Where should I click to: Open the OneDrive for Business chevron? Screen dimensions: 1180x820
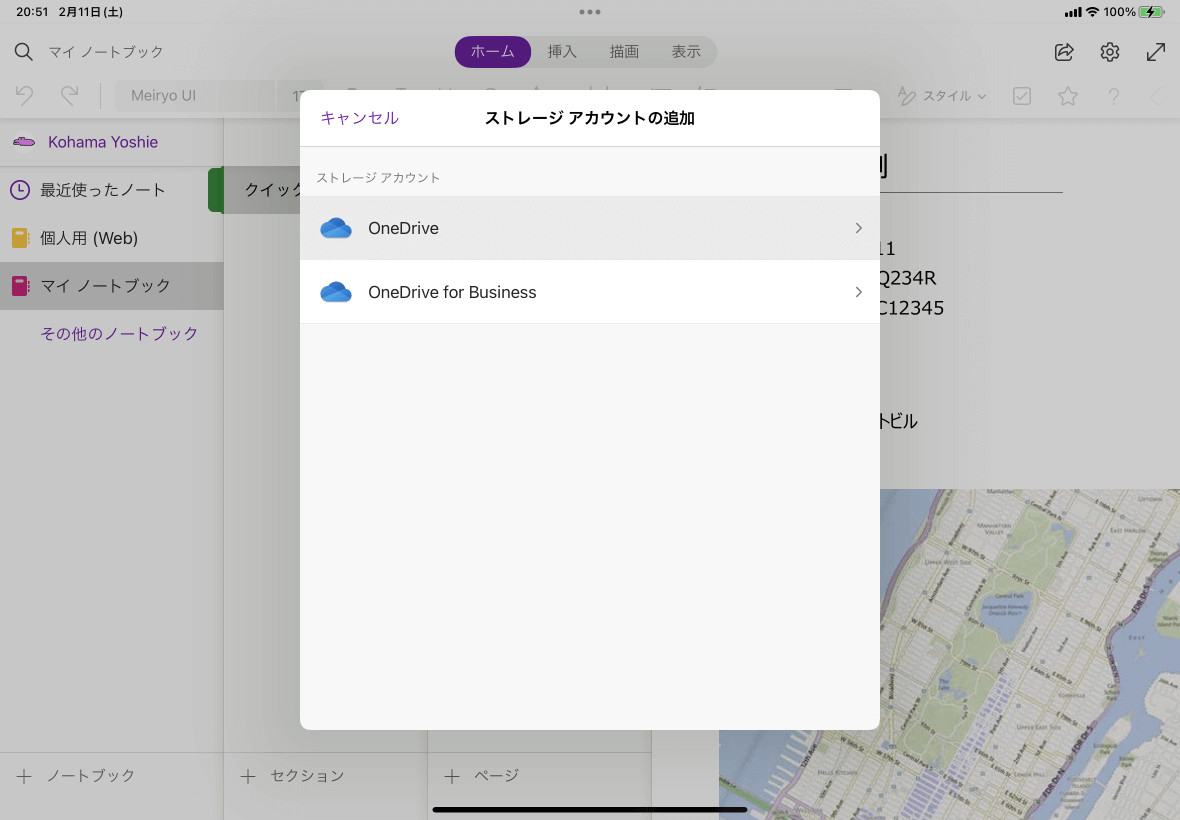(859, 292)
